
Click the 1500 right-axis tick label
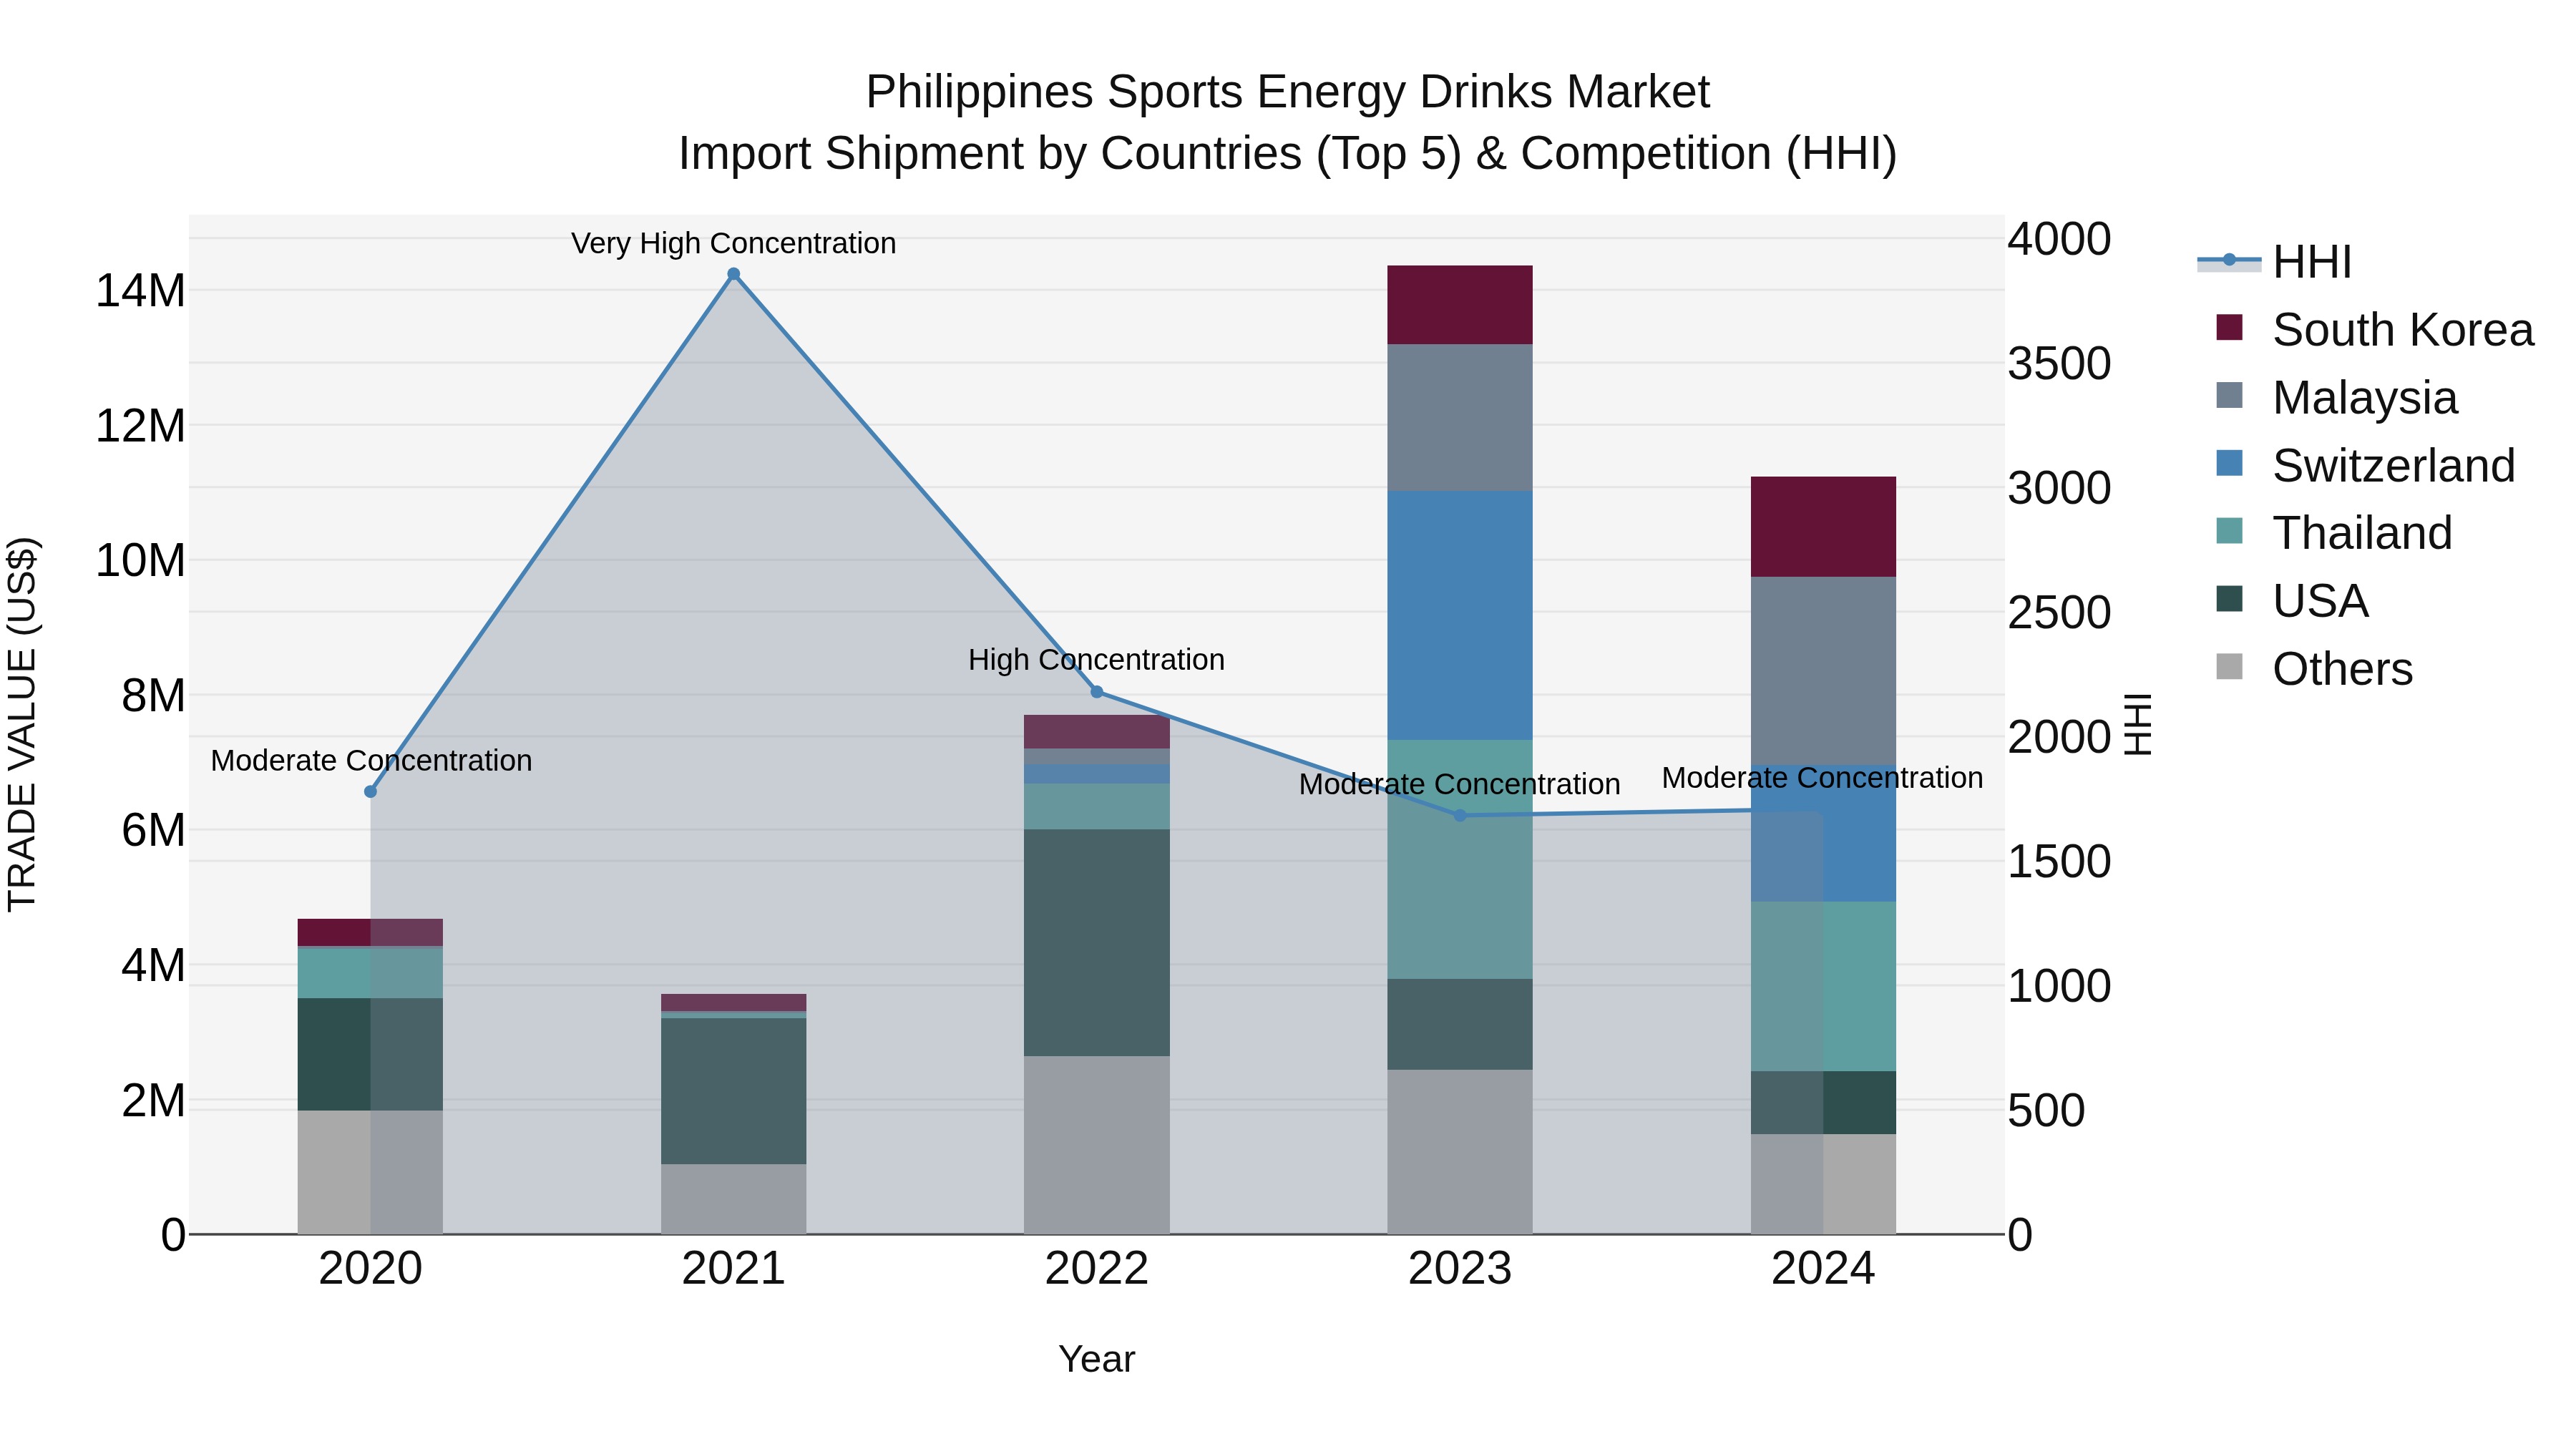[x=2059, y=861]
